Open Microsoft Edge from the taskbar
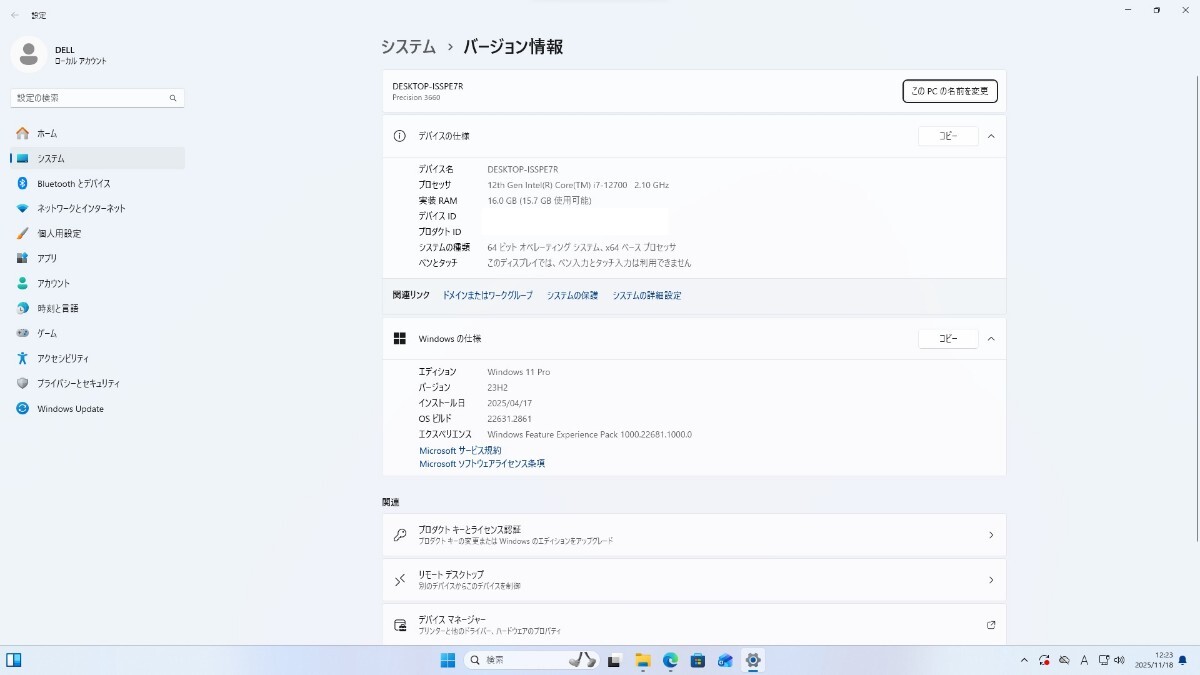This screenshot has height=675, width=1200. click(669, 660)
